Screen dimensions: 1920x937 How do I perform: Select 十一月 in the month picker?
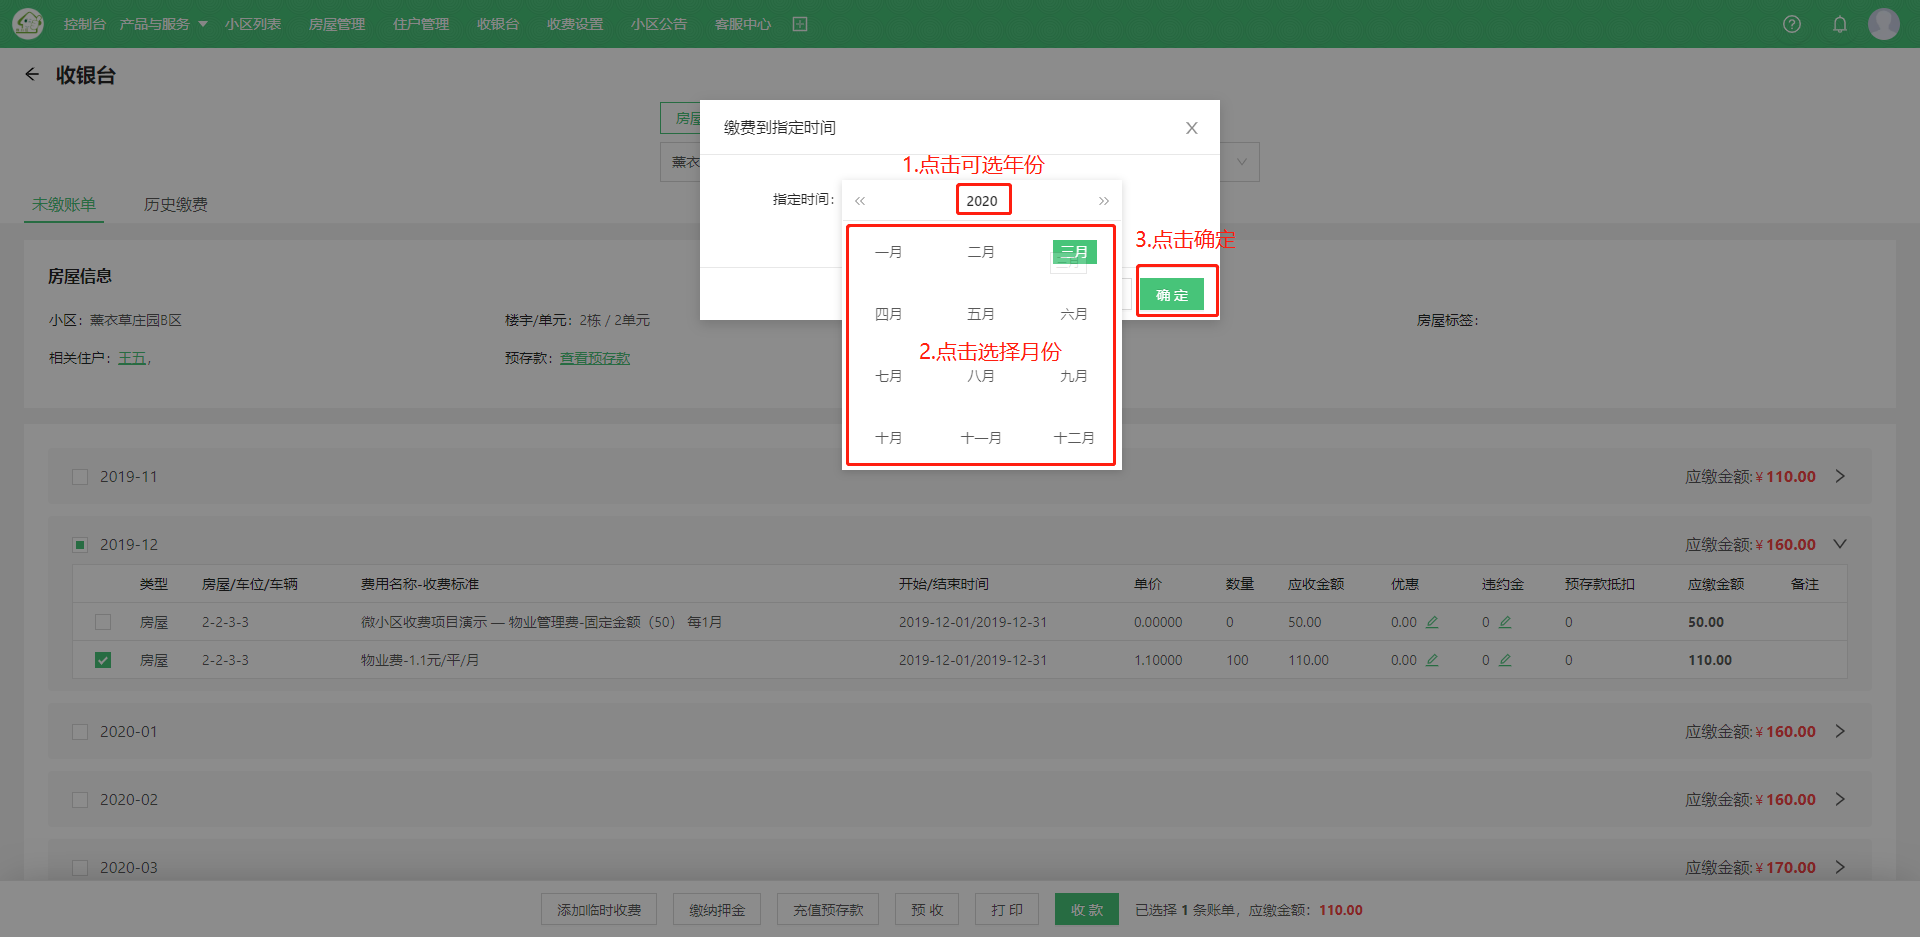(x=981, y=438)
